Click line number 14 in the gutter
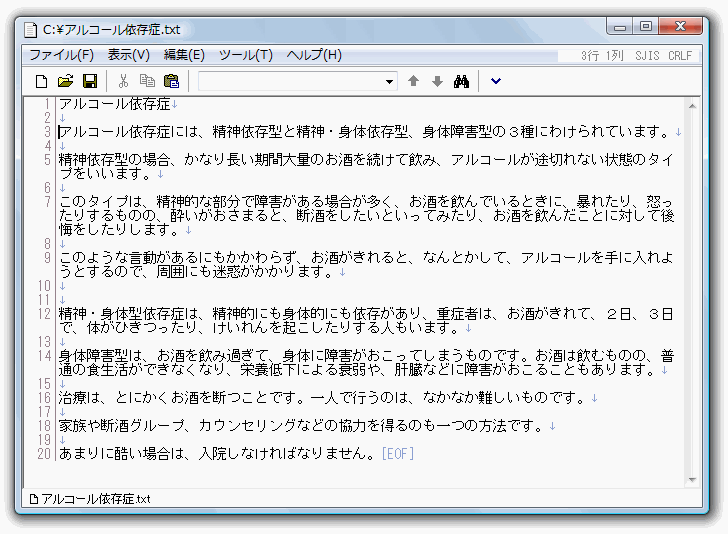The image size is (728, 534). click(44, 356)
